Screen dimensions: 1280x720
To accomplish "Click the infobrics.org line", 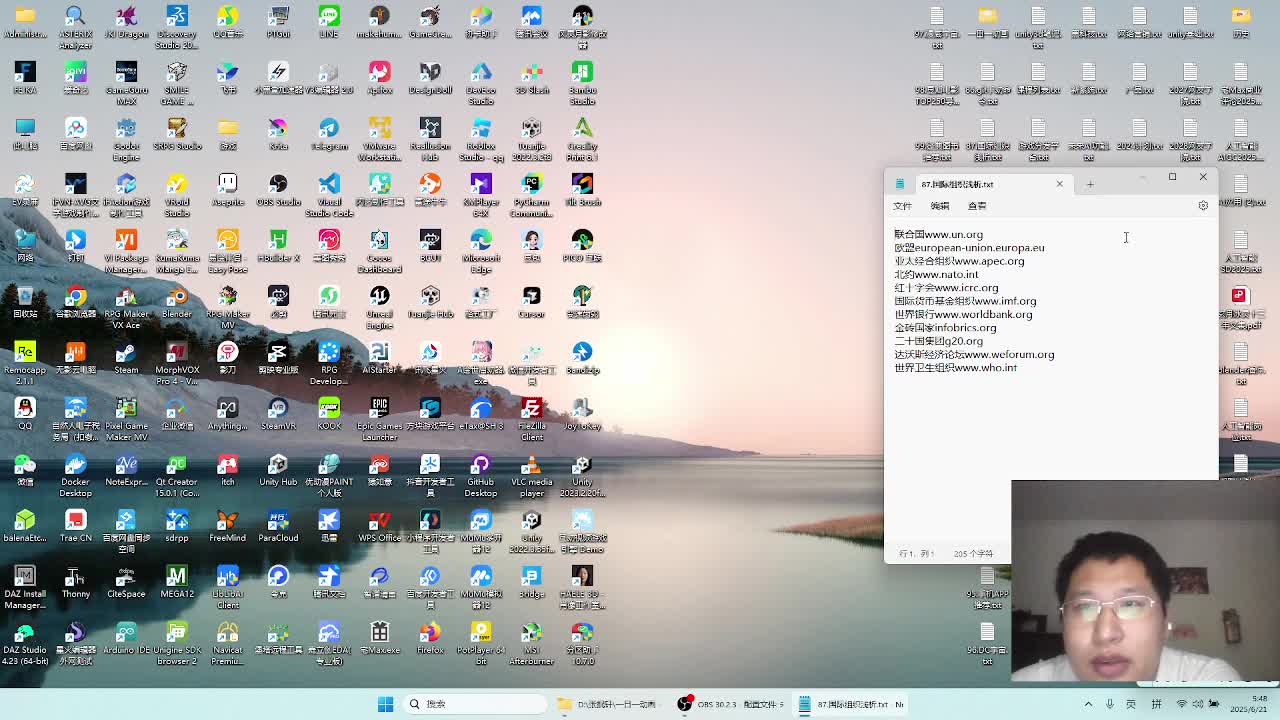I will coord(945,328).
